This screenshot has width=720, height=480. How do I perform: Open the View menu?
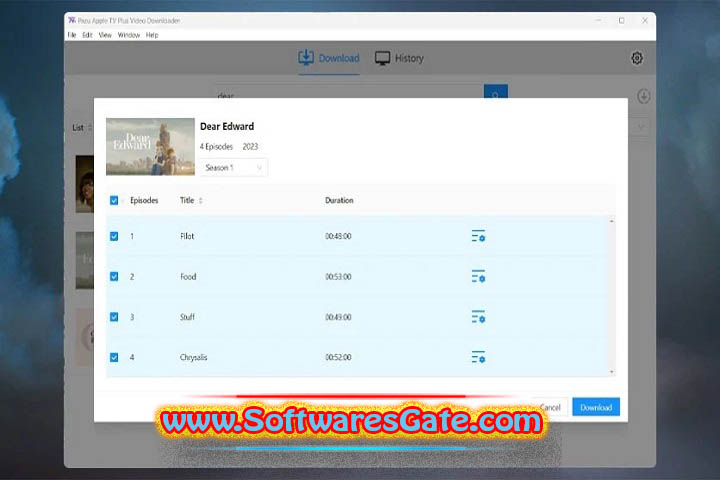(x=105, y=35)
